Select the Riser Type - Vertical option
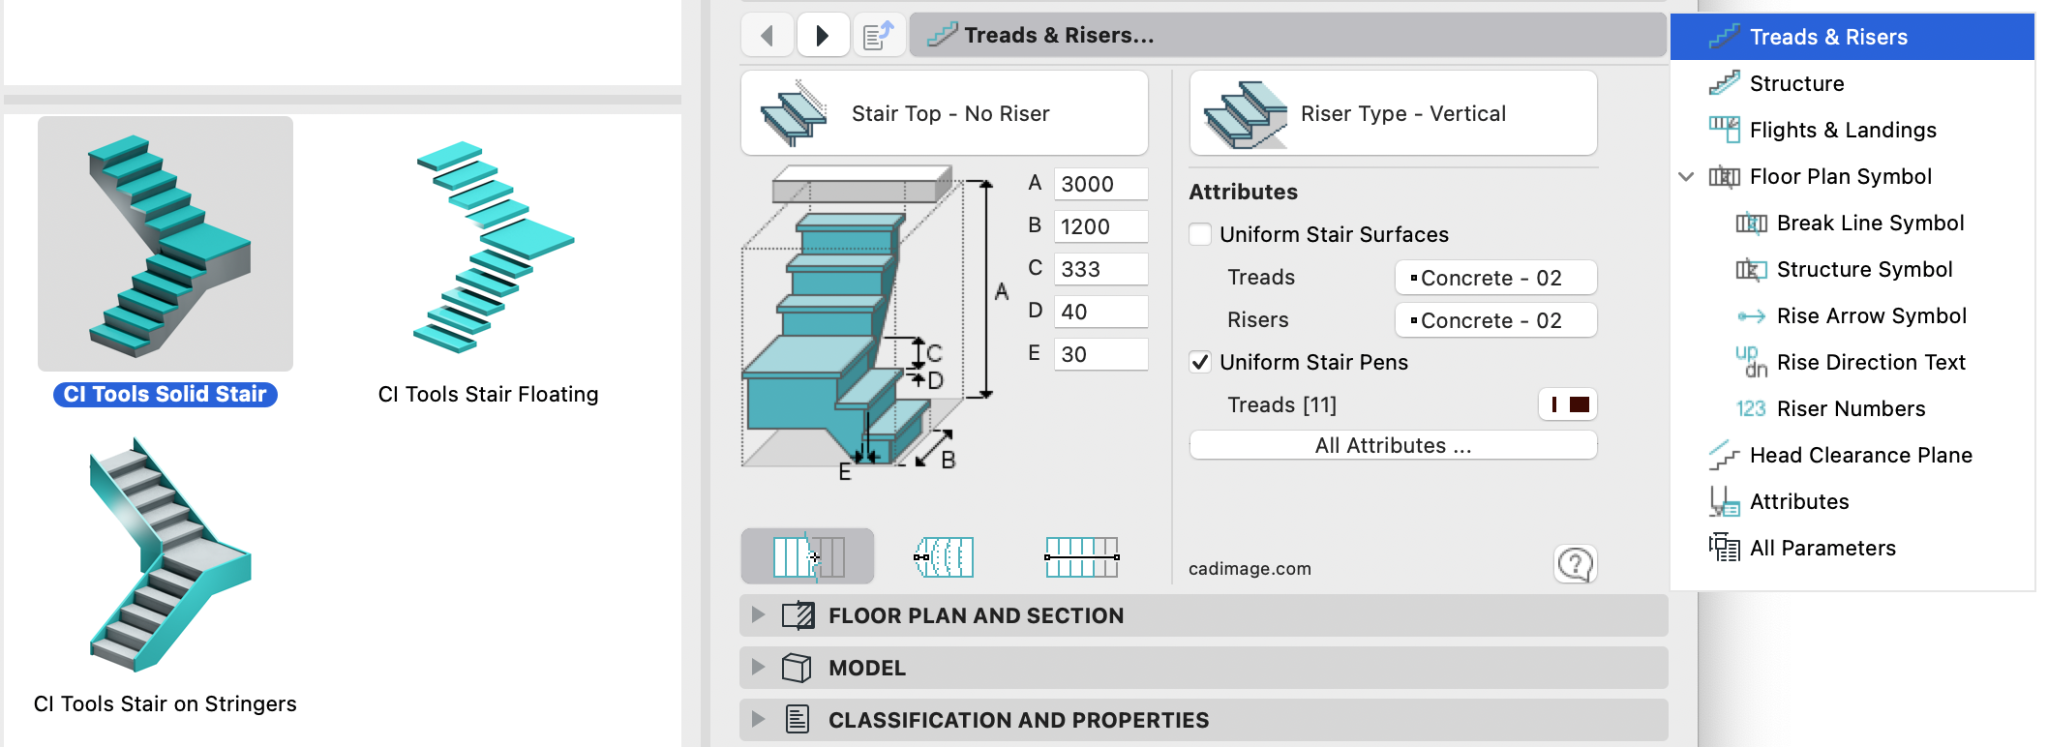The height and width of the screenshot is (747, 2048). 1393,113
